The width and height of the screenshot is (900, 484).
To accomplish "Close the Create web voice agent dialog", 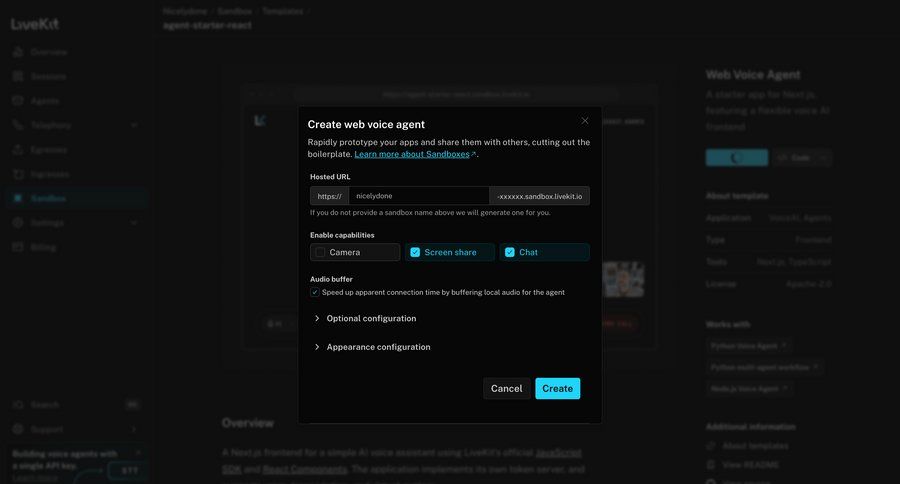I will [x=584, y=121].
